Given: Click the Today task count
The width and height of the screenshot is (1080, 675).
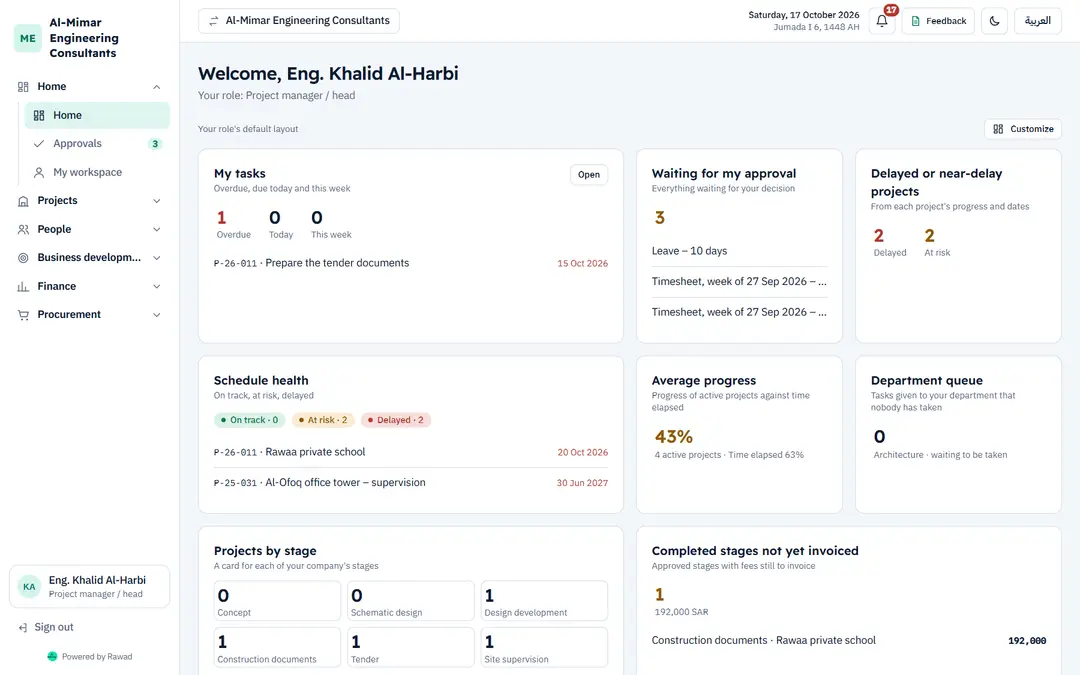Looking at the screenshot, I should 275,218.
